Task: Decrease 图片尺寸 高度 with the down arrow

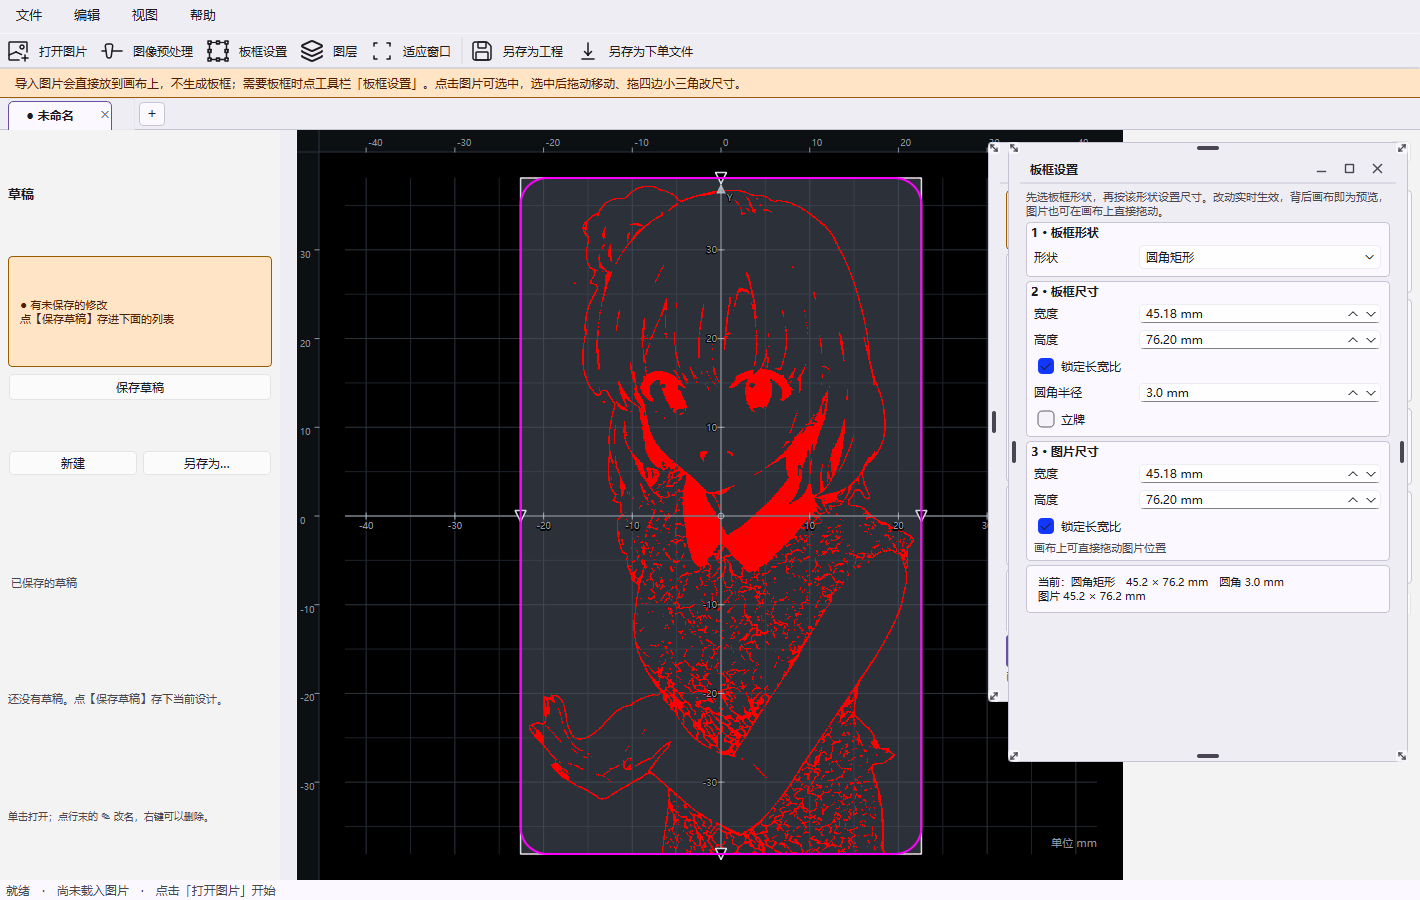Action: 1371,500
